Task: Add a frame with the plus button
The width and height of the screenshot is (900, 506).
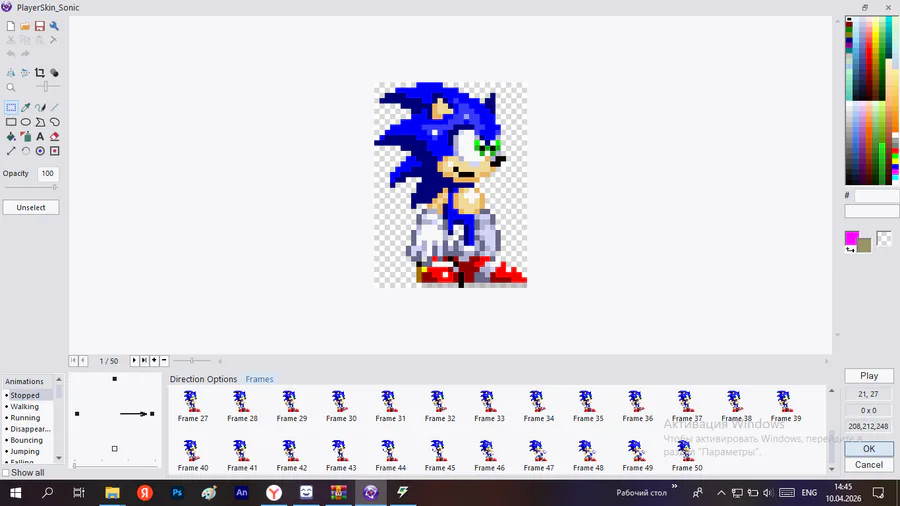Action: coord(154,360)
